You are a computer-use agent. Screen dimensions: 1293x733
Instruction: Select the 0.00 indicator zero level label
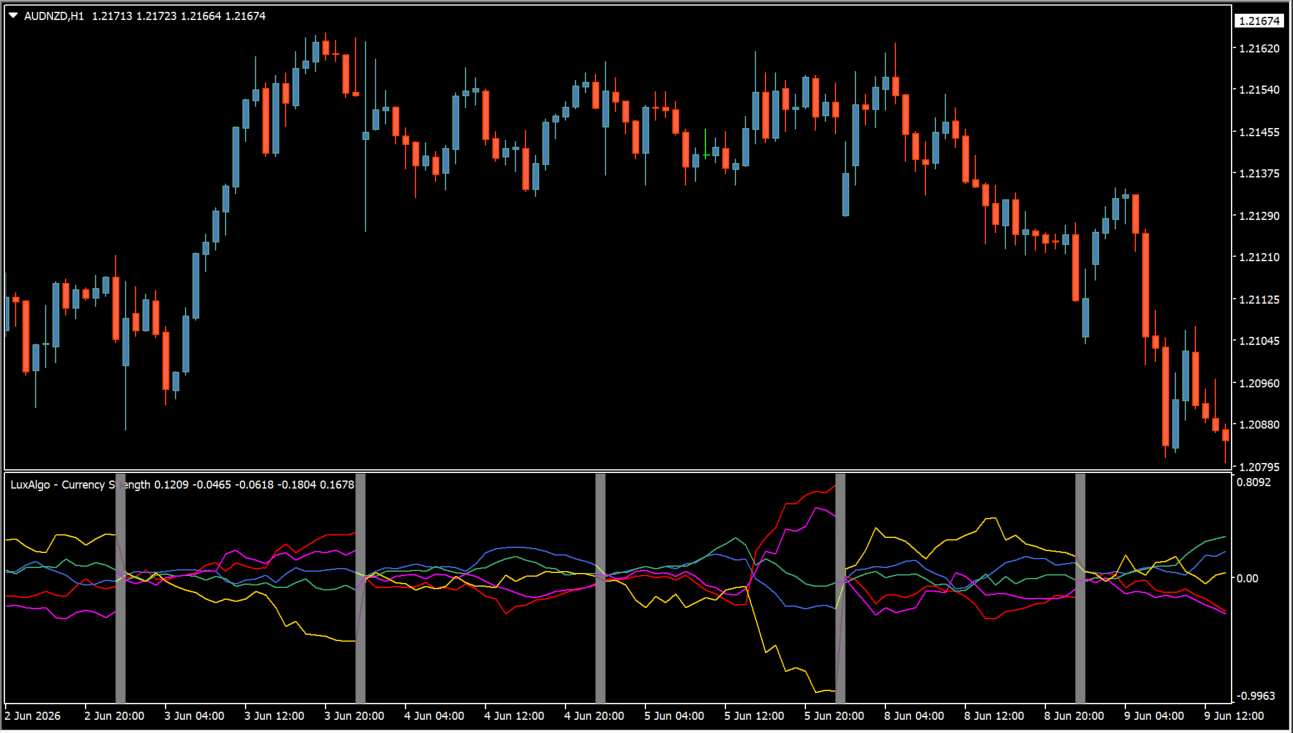tap(1250, 578)
